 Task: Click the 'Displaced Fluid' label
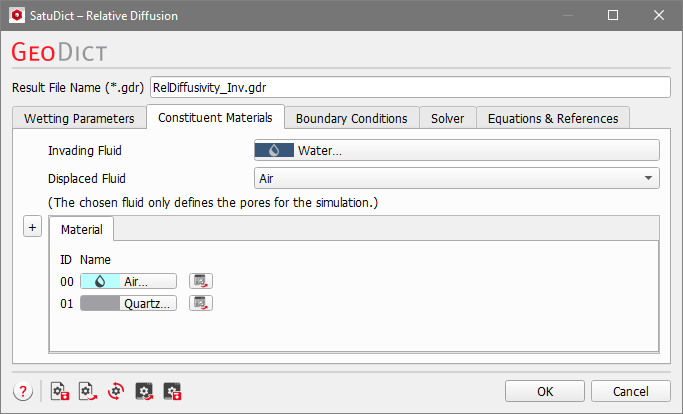coord(87,178)
